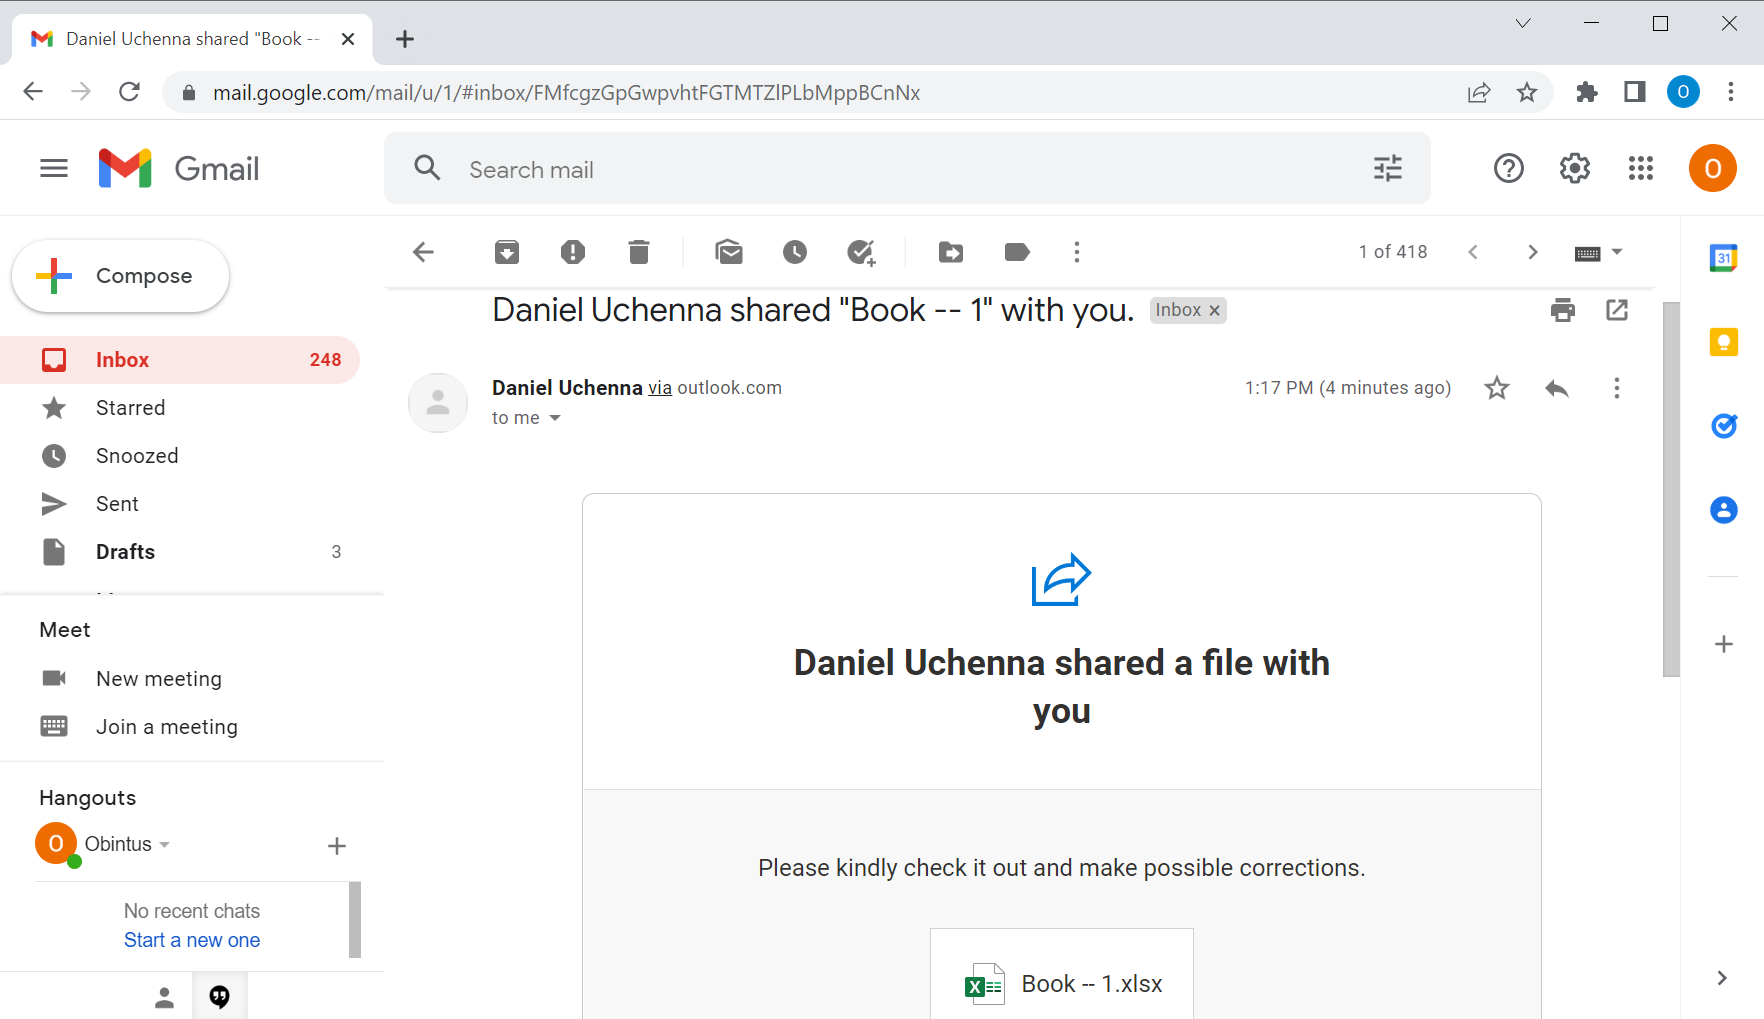Collapse the Gmail navigation menu
This screenshot has height=1019, width=1764.
[x=53, y=167]
